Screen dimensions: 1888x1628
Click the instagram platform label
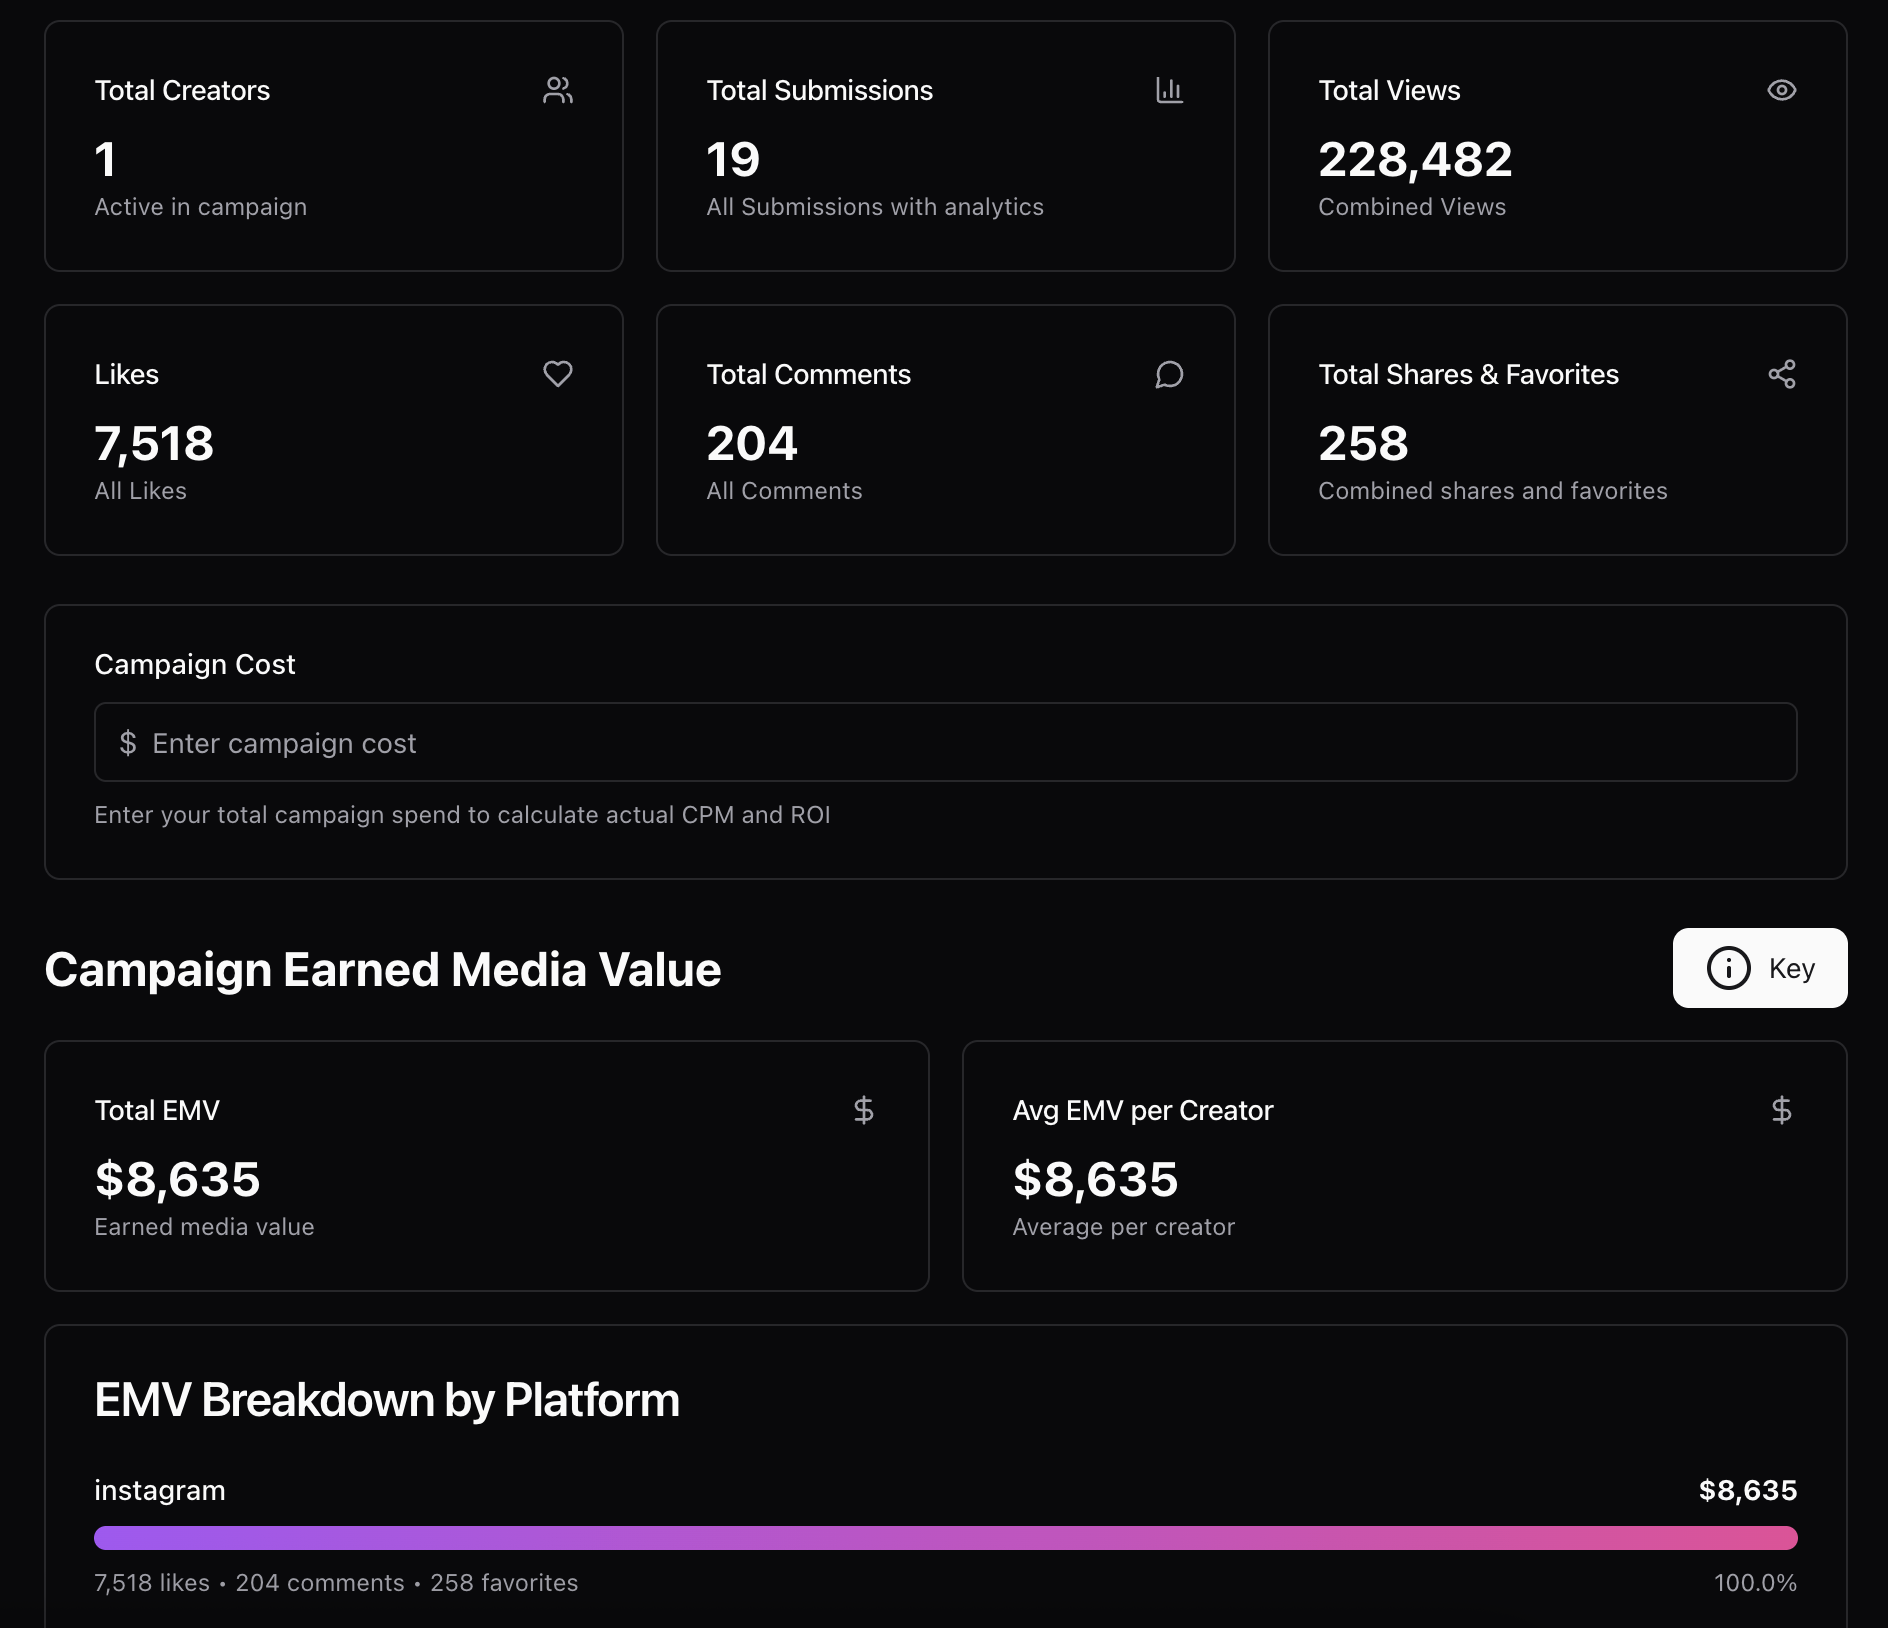click(160, 1490)
